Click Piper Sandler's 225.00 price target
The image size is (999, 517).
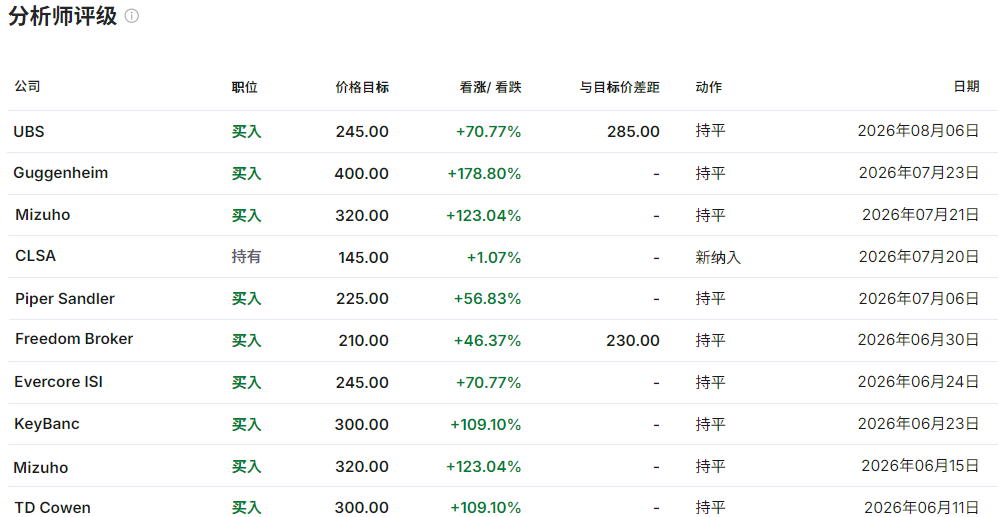(362, 298)
